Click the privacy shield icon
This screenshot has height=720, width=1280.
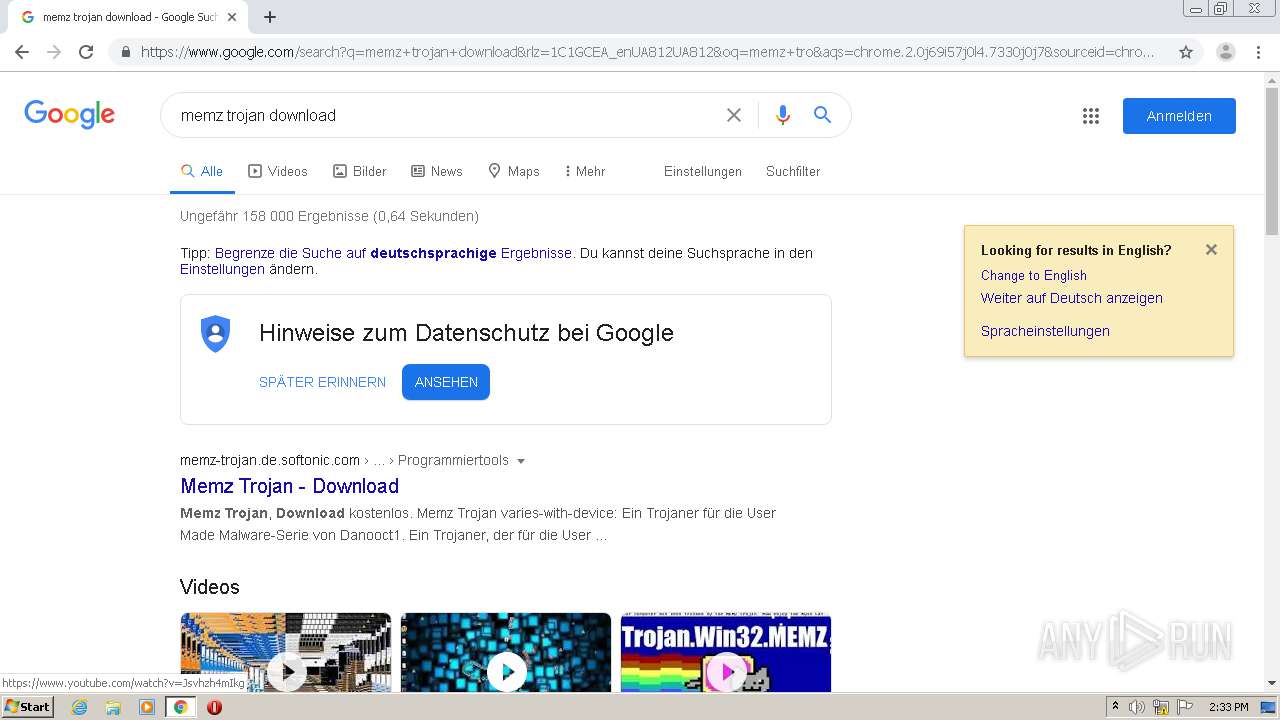pos(216,334)
